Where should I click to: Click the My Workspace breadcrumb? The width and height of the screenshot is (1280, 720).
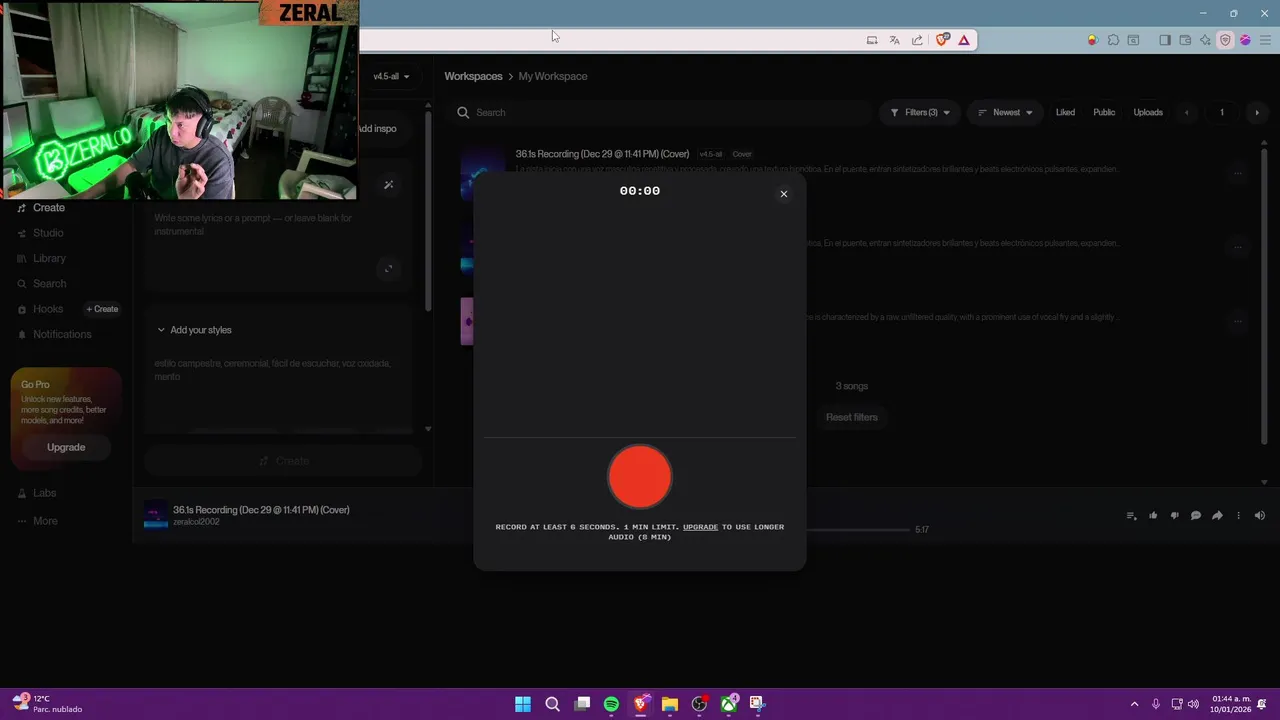coord(553,76)
